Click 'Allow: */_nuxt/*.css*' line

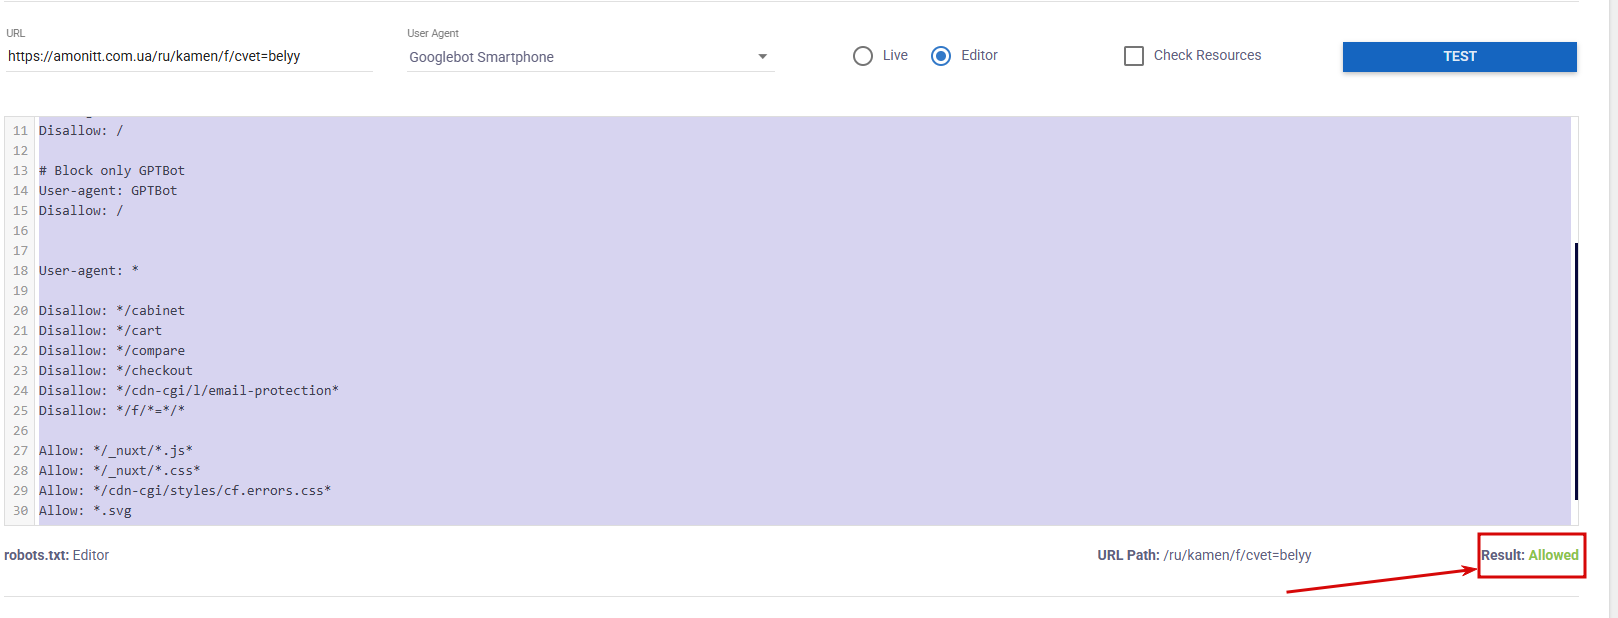(120, 470)
